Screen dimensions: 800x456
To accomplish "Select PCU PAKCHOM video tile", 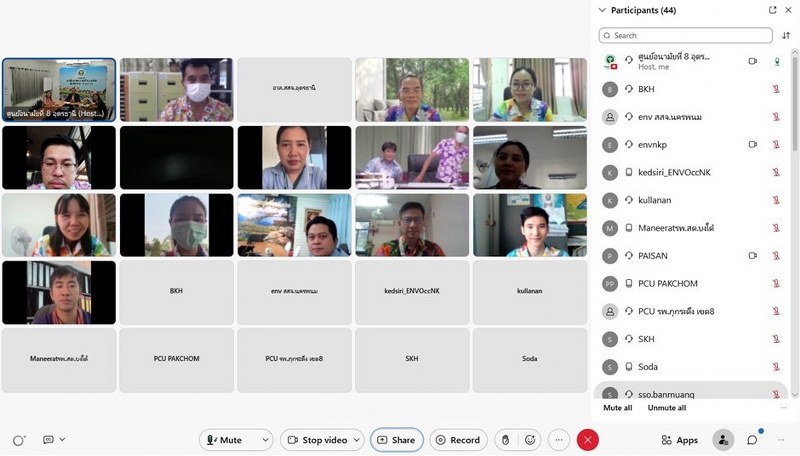I will [x=177, y=360].
